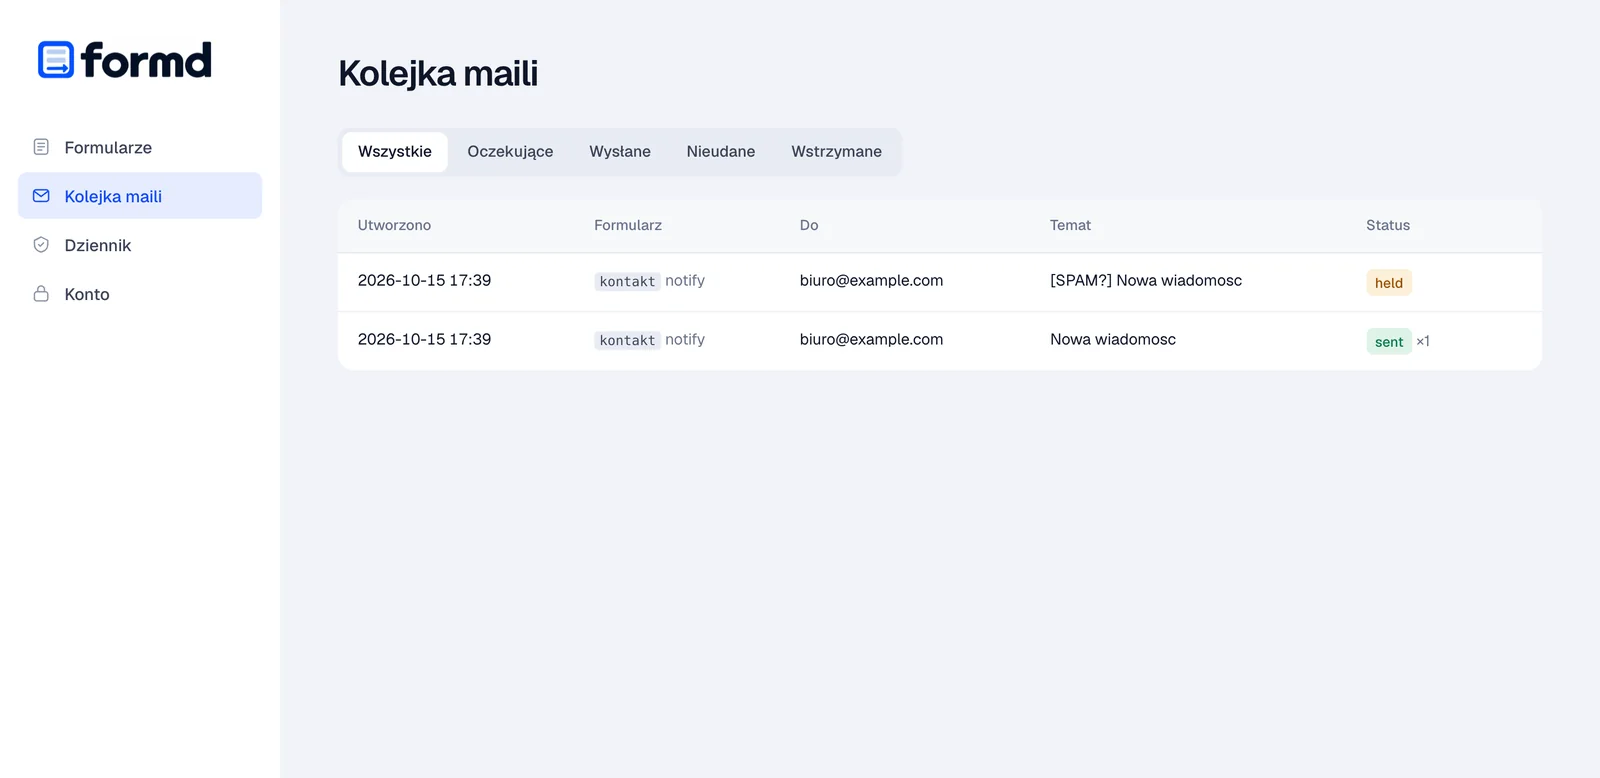Click biuro@example.com in the sent row
This screenshot has width=1600, height=778.
click(871, 340)
